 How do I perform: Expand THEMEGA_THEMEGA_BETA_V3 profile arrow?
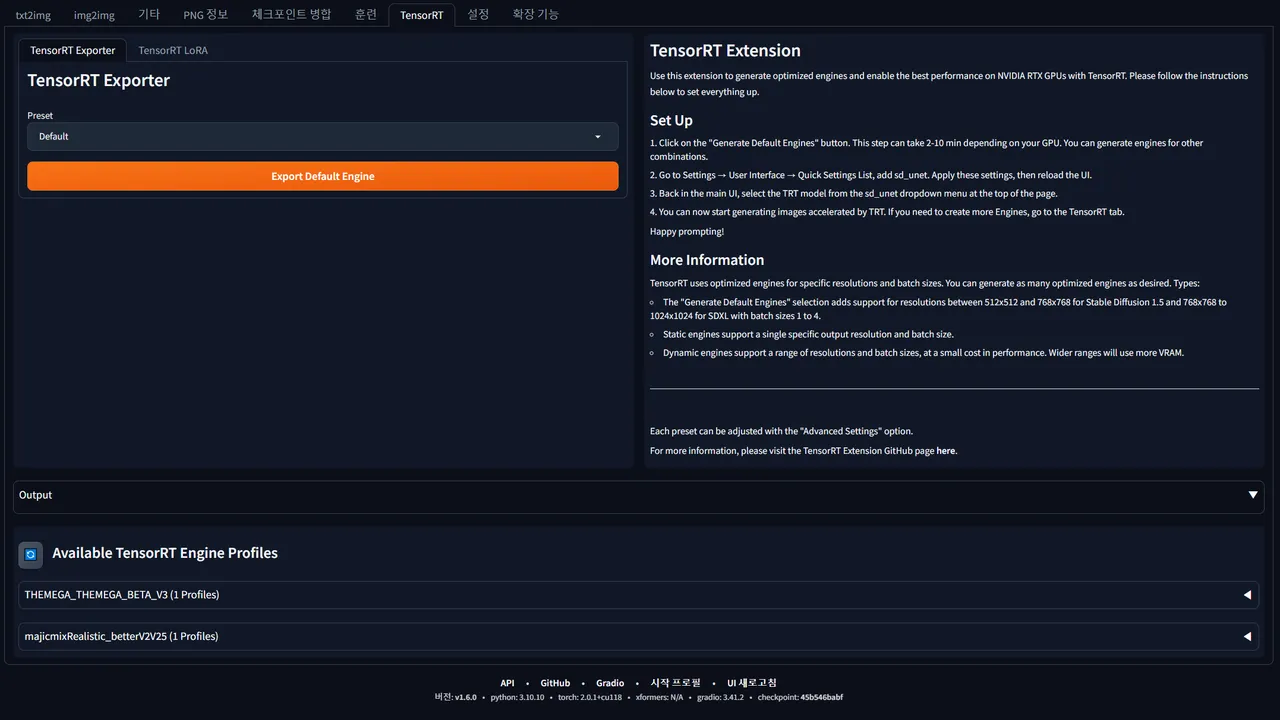[1247, 595]
